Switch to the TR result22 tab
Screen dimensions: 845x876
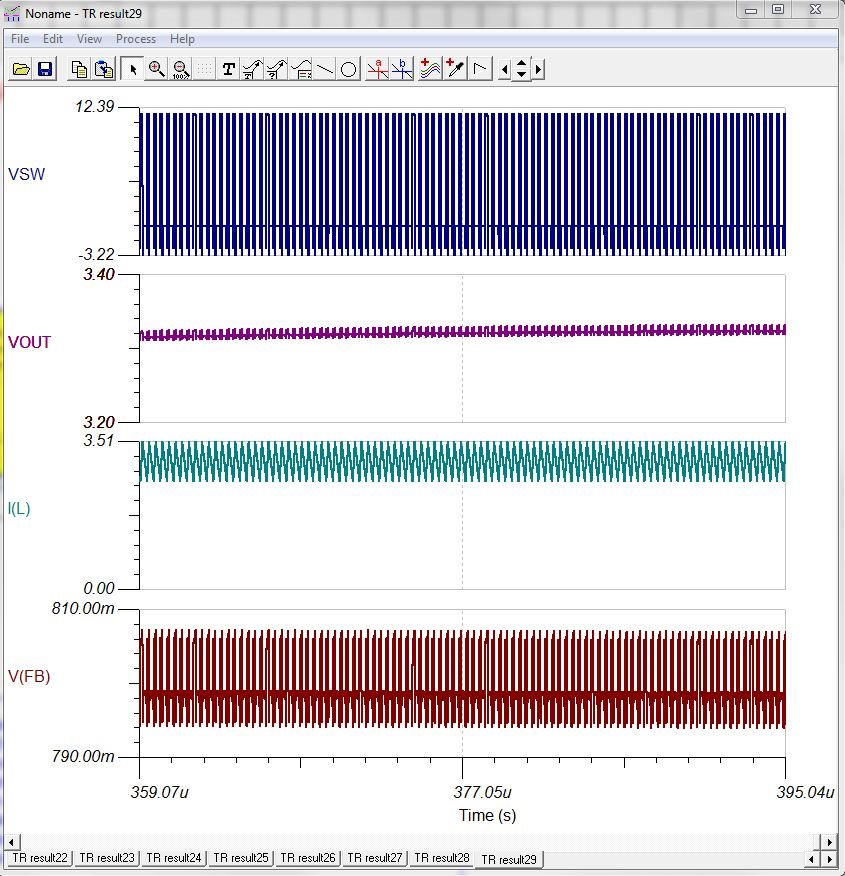pos(37,859)
